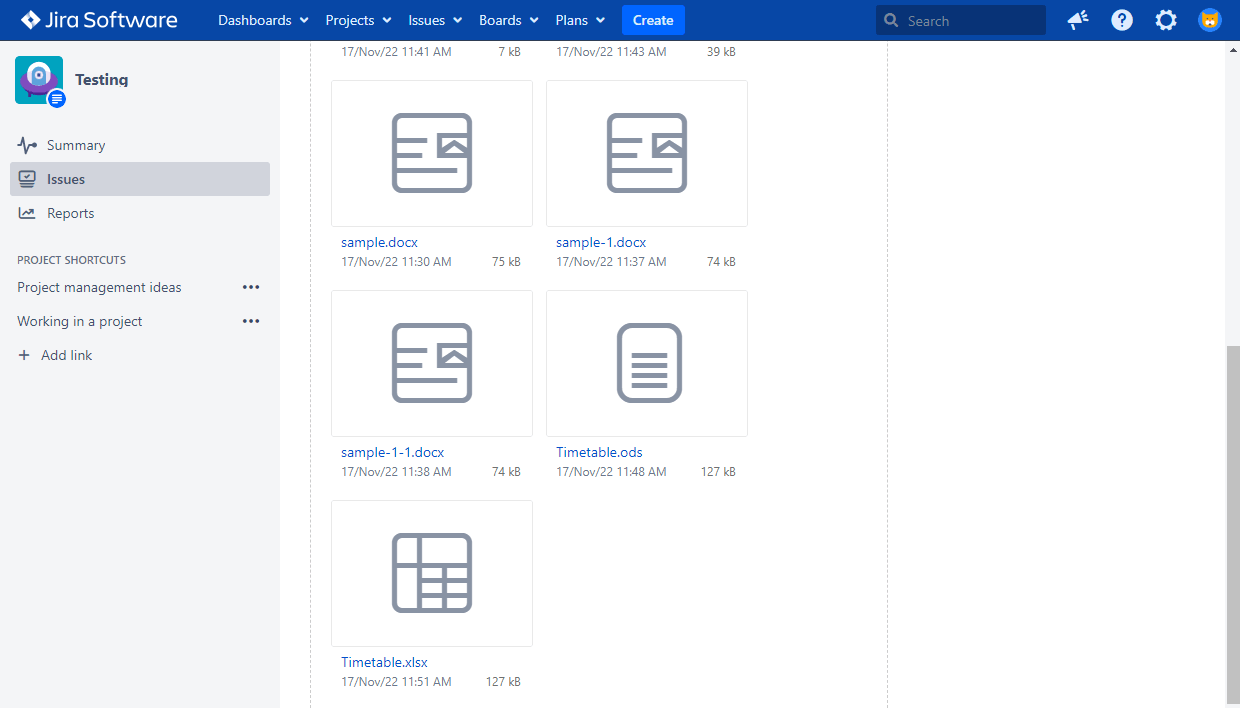
Task: Open options for Project management ideas shortcut
Action: pos(251,287)
